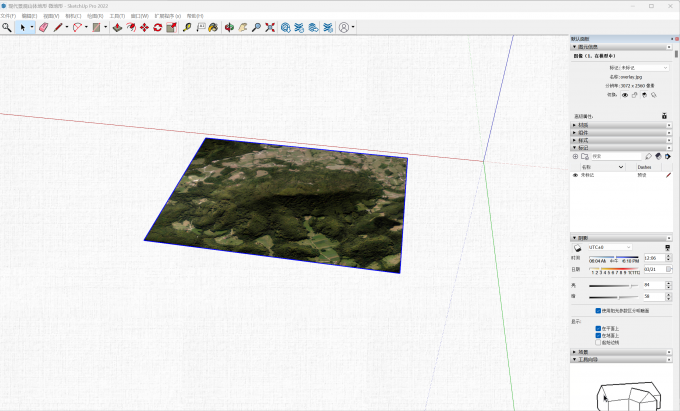This screenshot has width=680, height=411.
Task: Open the Tools menu
Action: [x=117, y=16]
